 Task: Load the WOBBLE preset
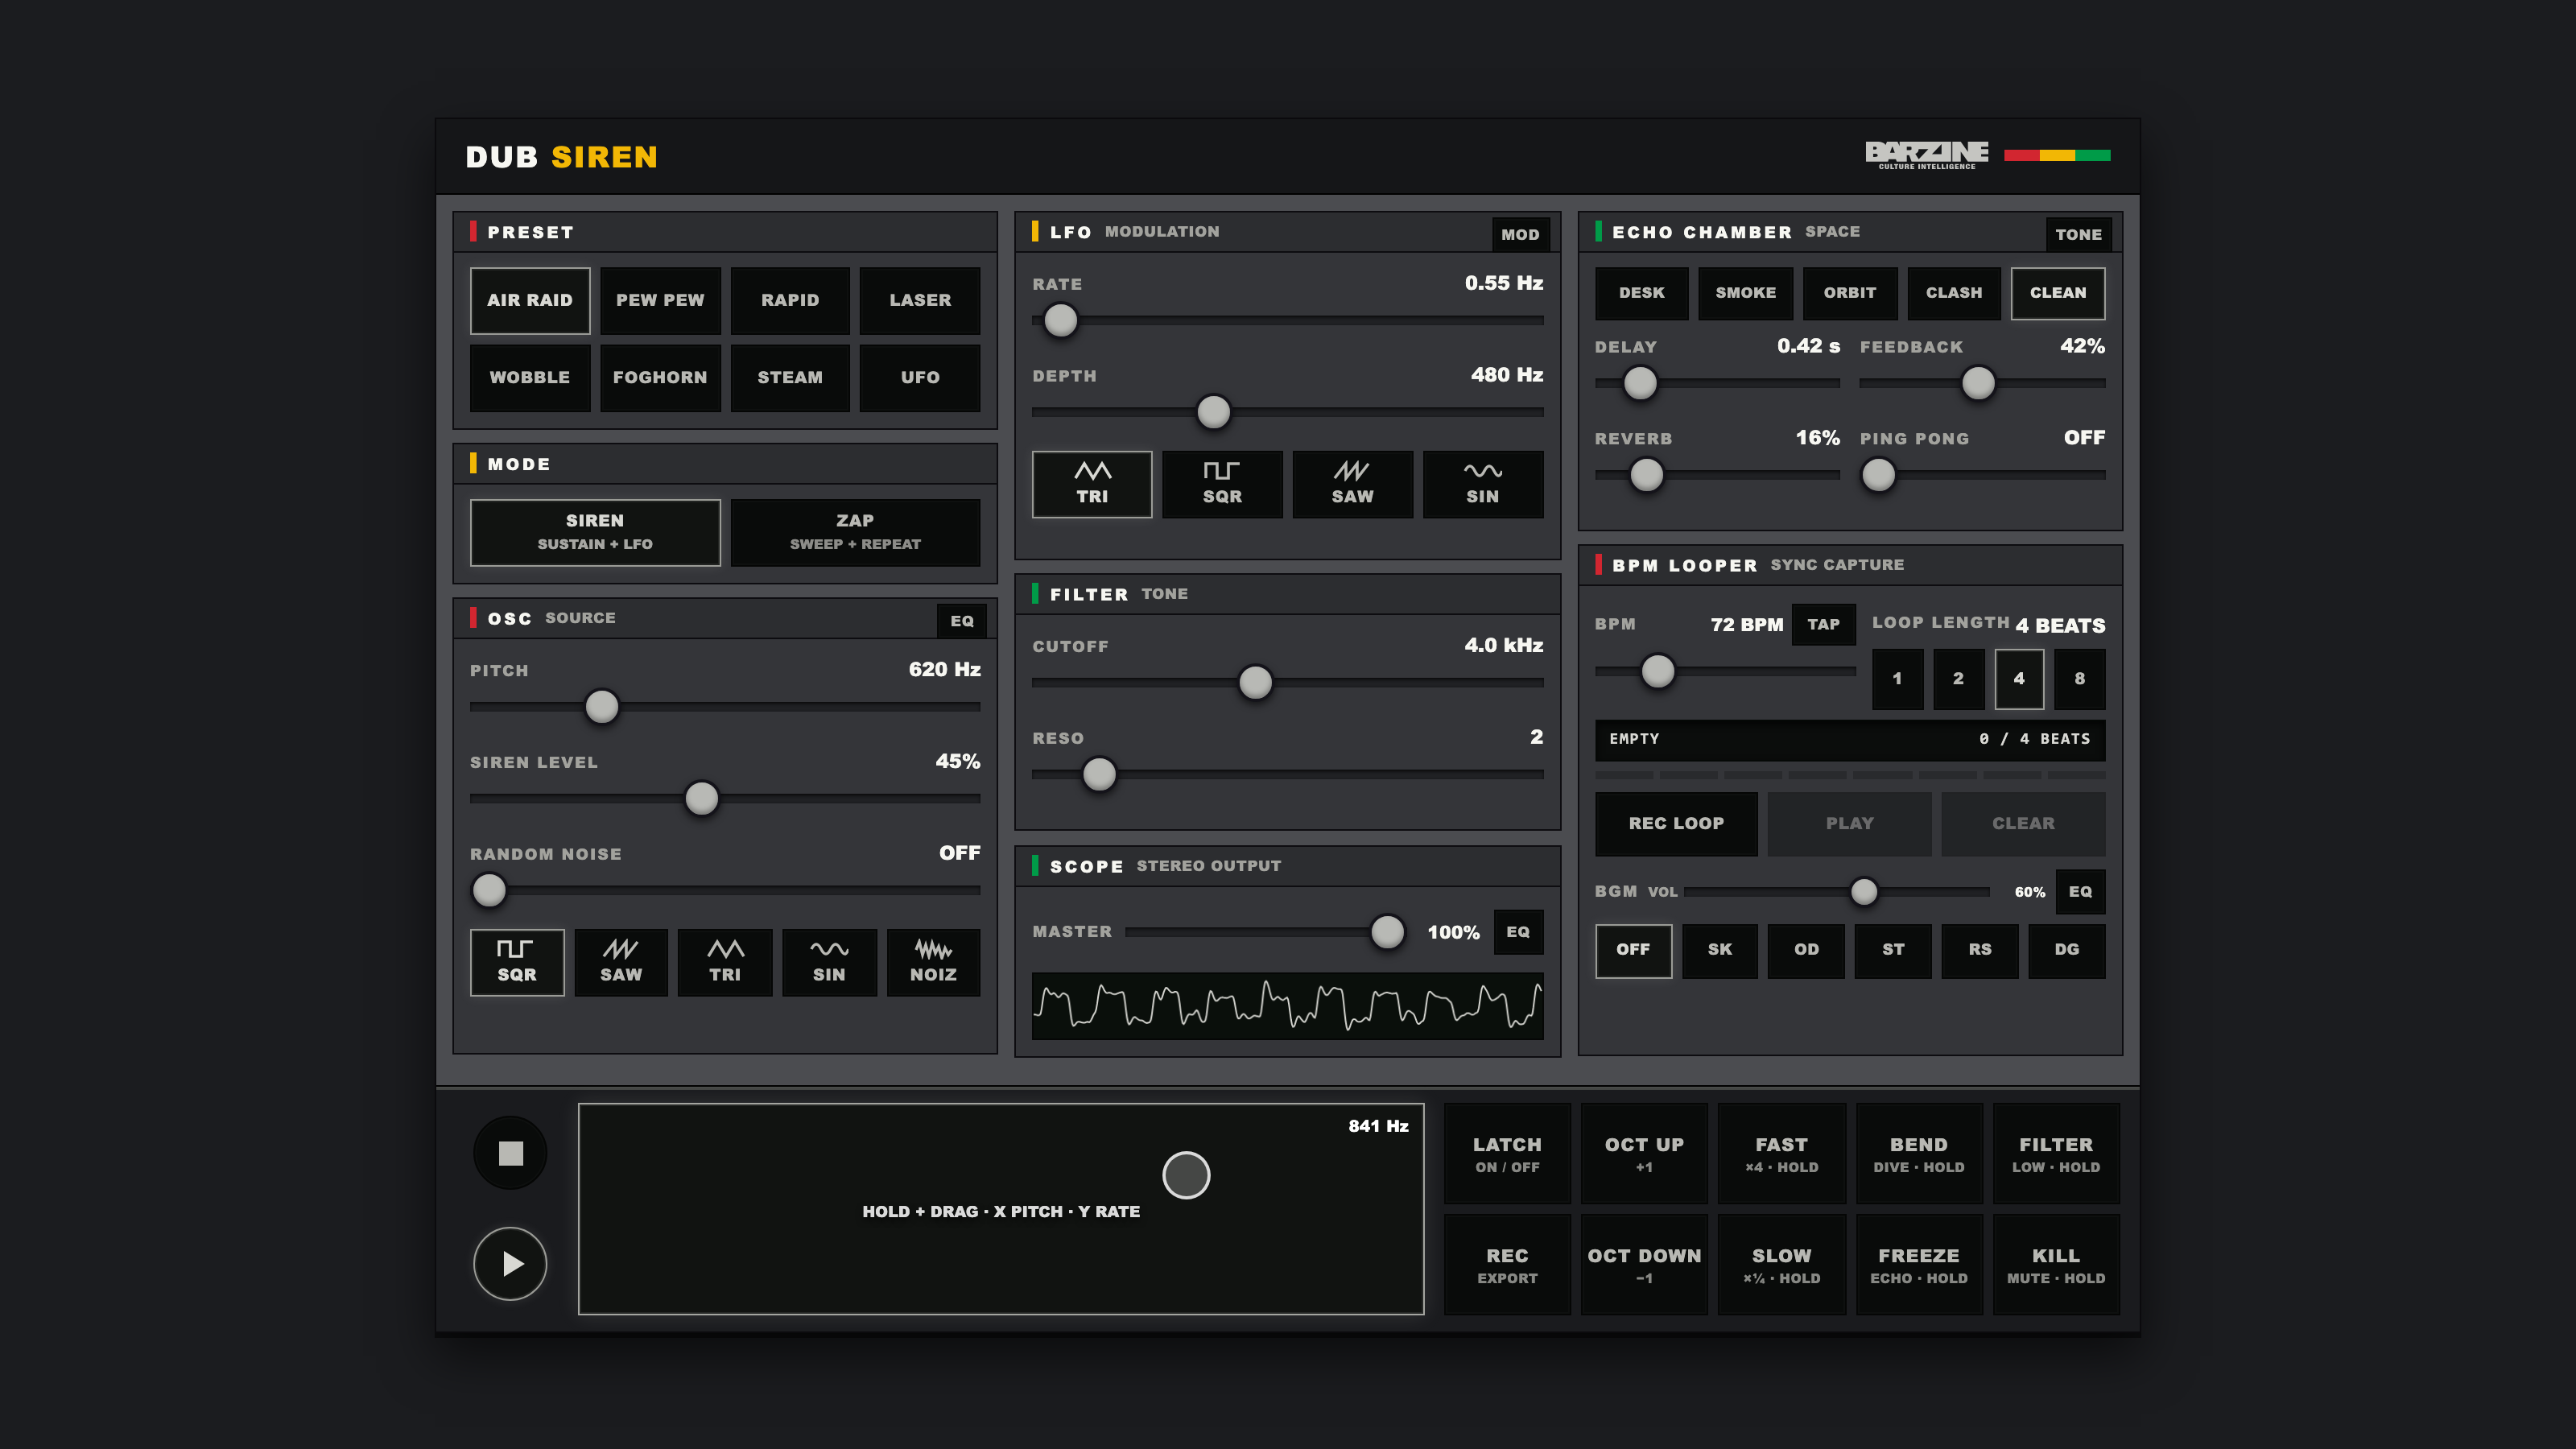coord(530,378)
